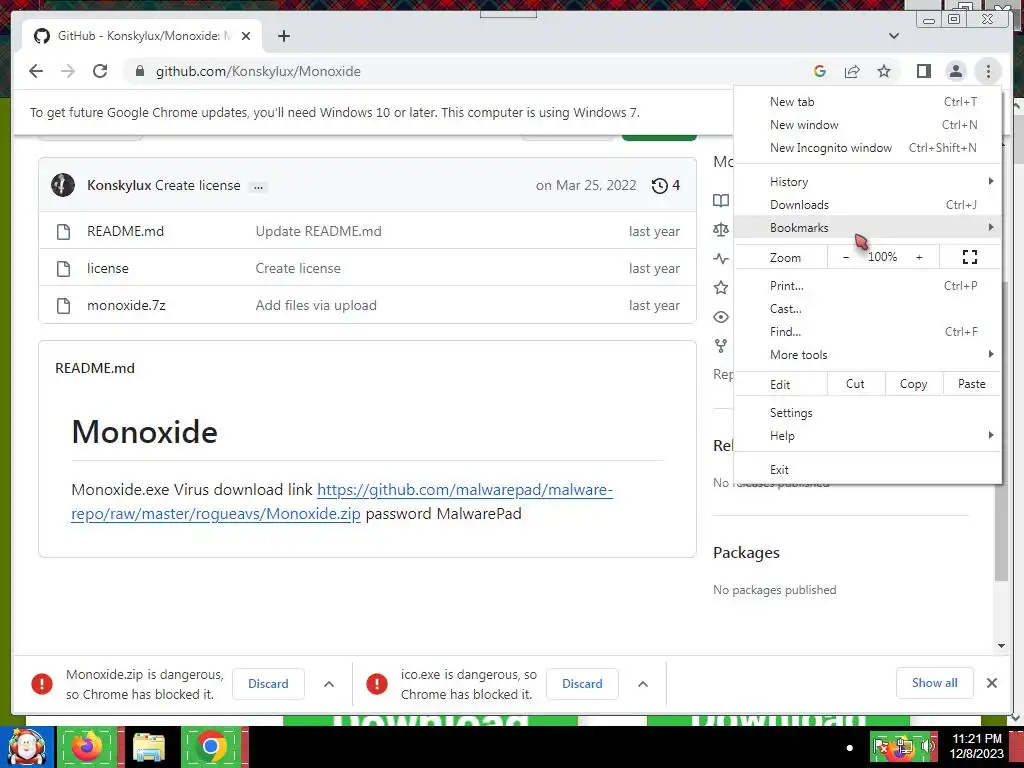Close the GitHub Monoxide tab
Screen dimensions: 1024x768
(x=246, y=36)
